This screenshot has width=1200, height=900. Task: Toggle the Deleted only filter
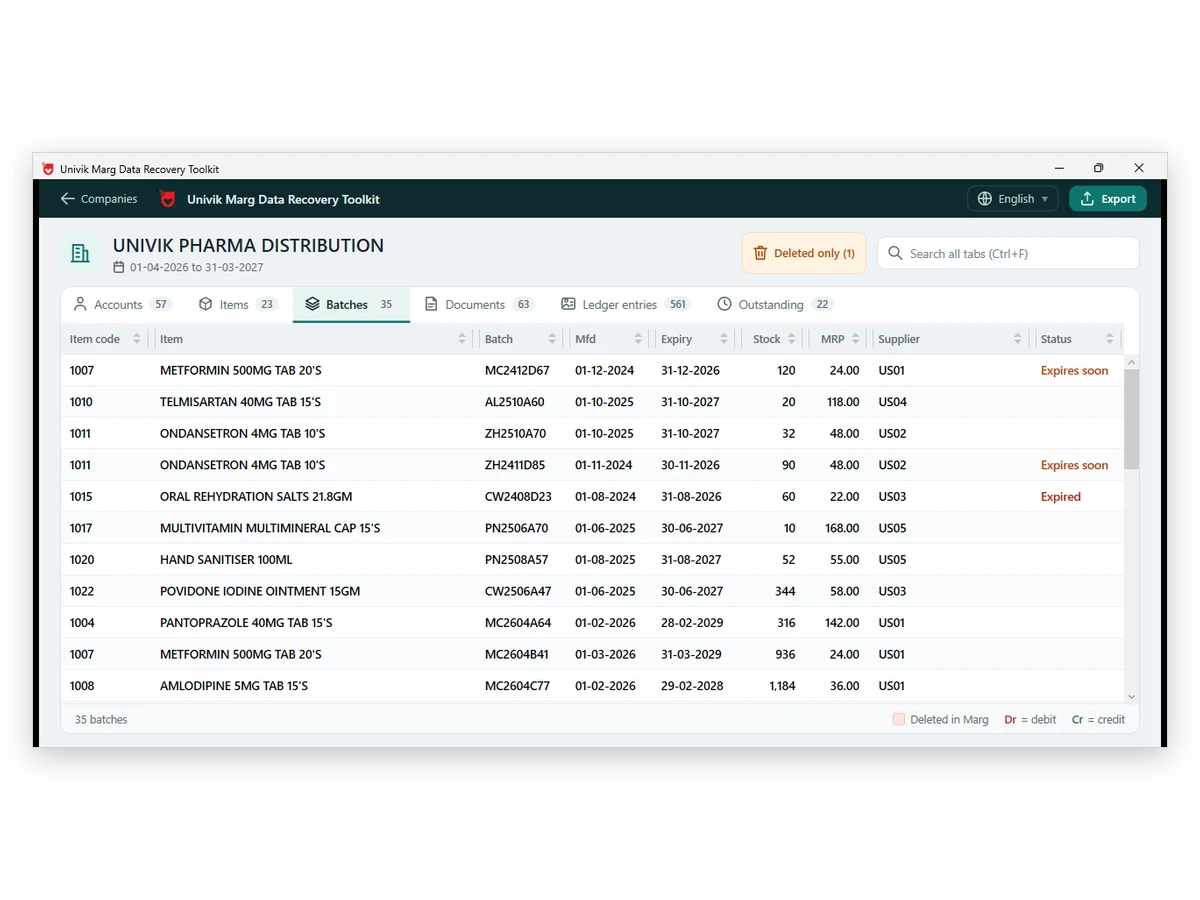[x=804, y=253]
